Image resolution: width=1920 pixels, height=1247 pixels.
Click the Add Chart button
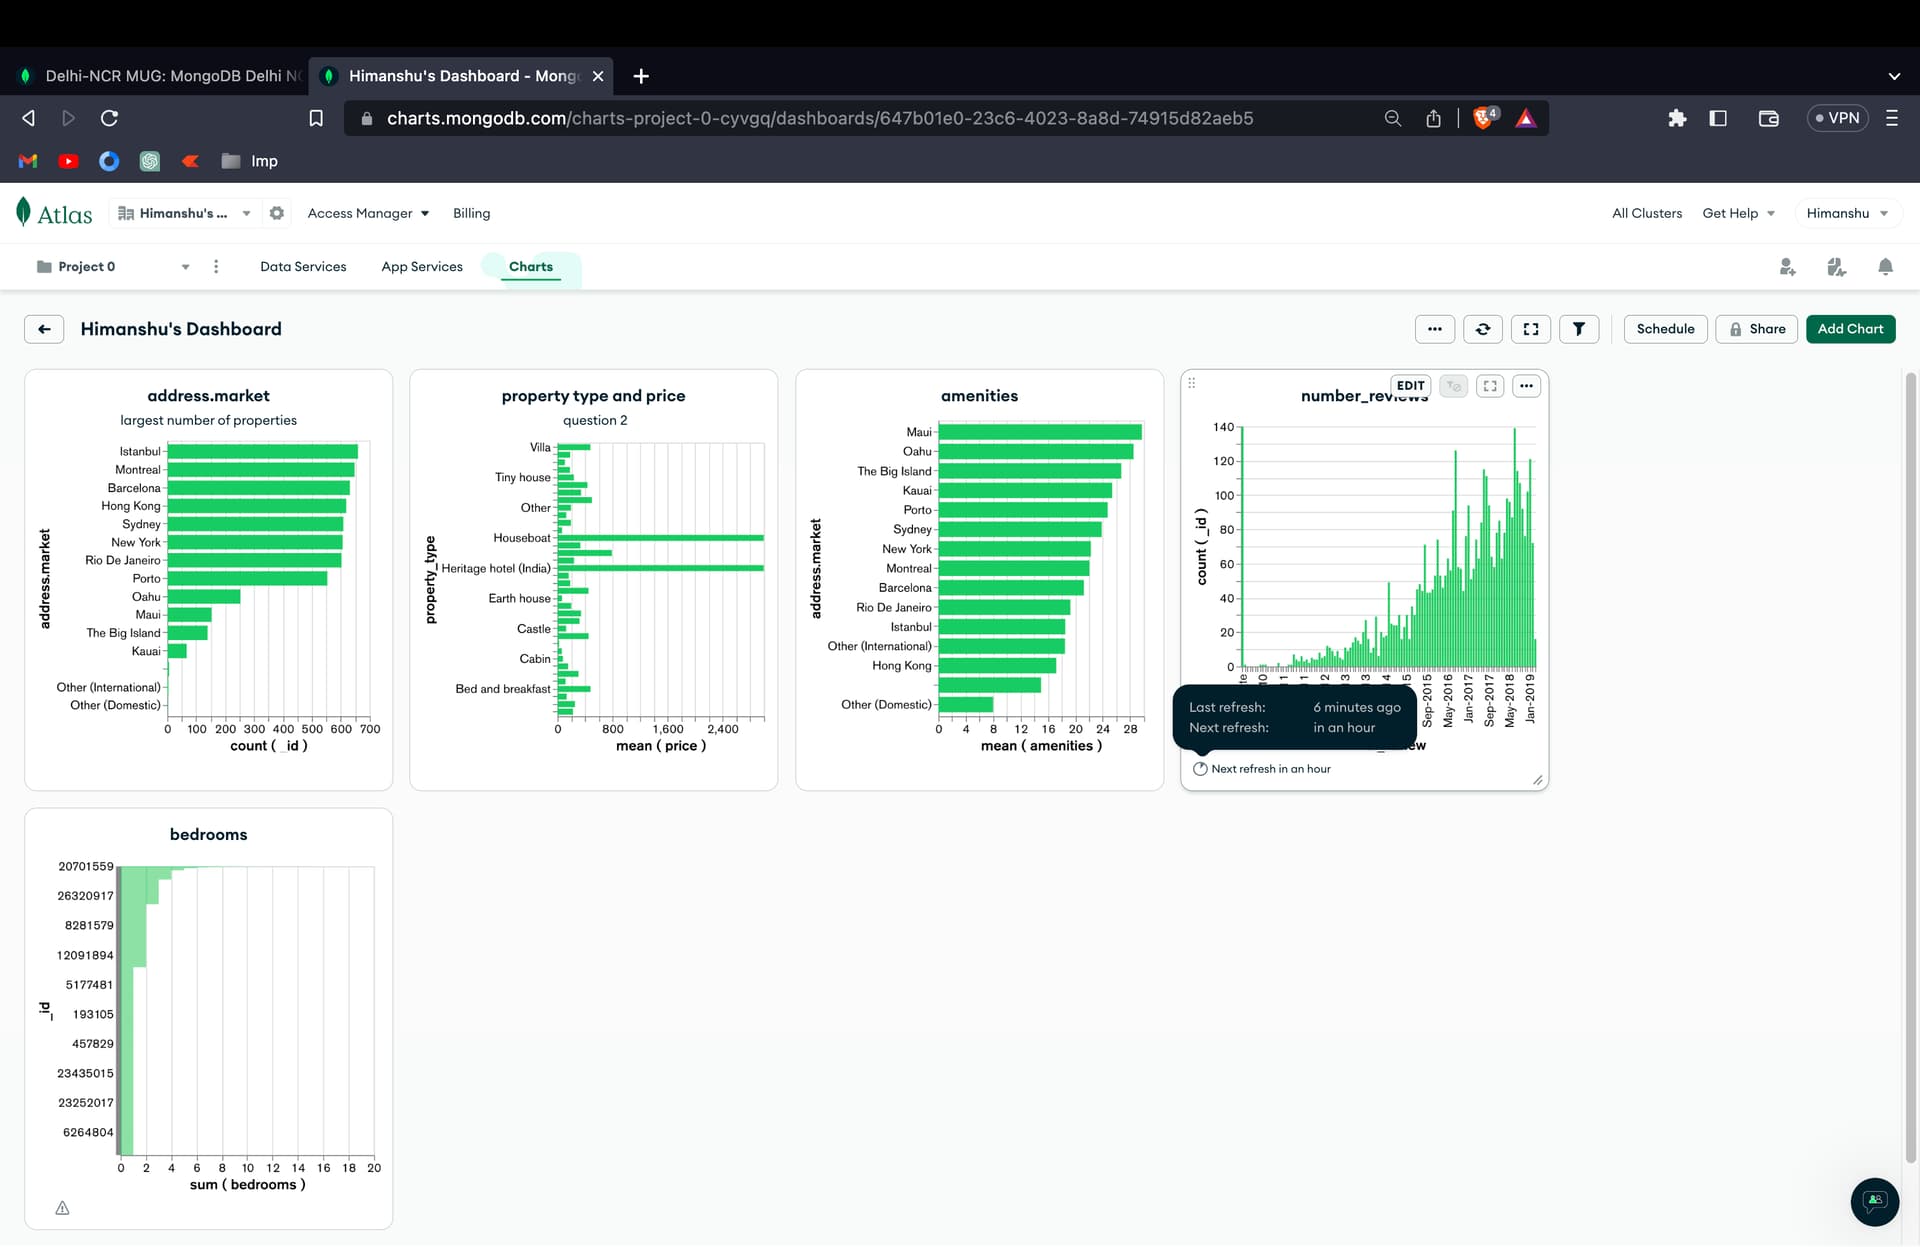[x=1850, y=329]
